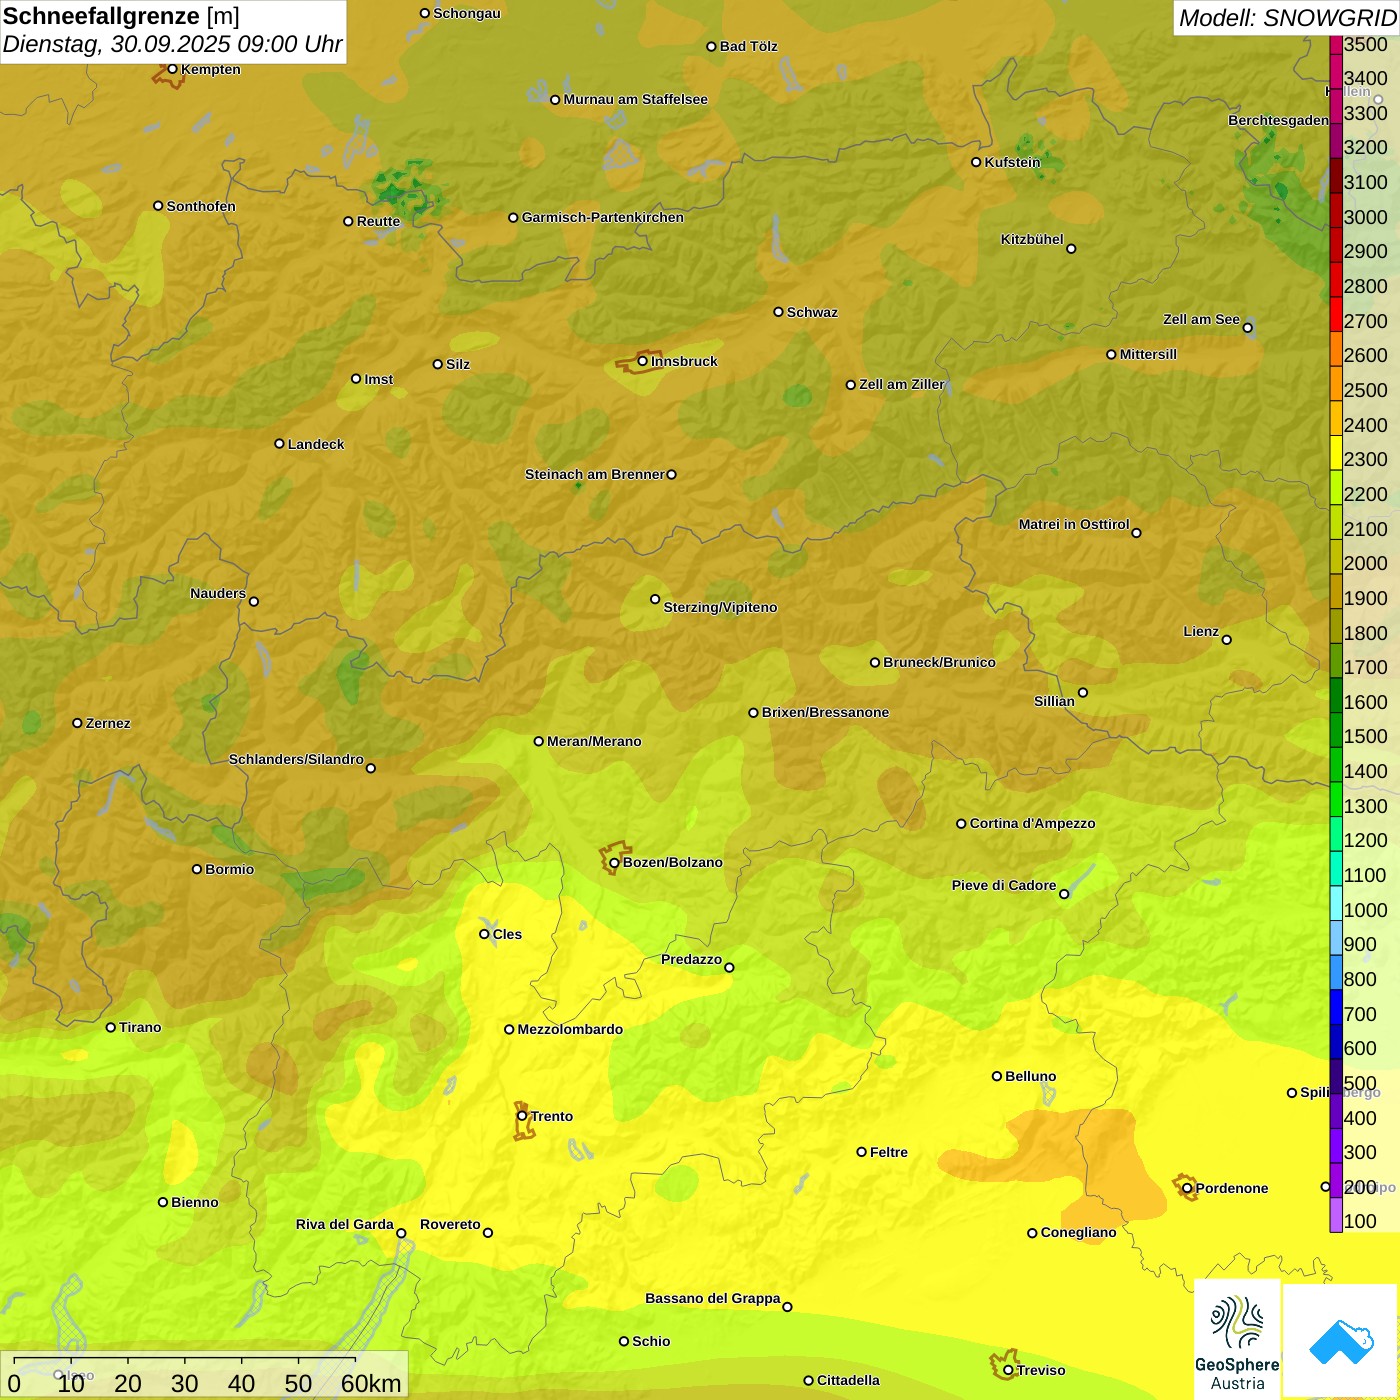Click the Bormio location dot
1400x1400 pixels.
point(197,869)
